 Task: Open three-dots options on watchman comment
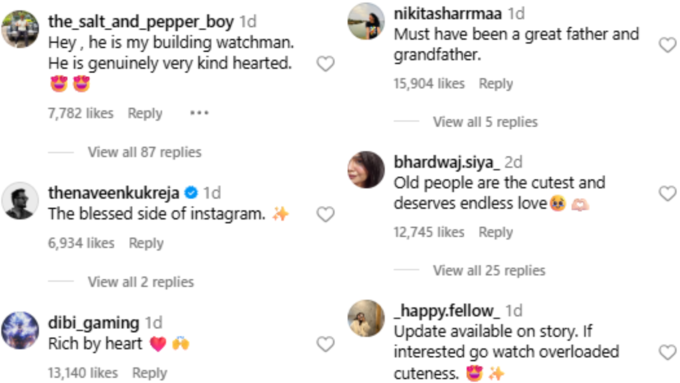click(199, 113)
